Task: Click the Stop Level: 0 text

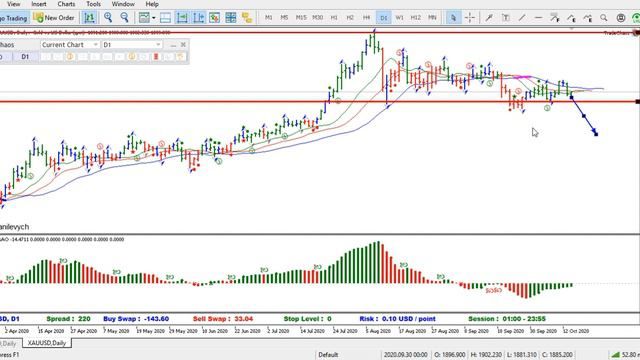Action: [307, 319]
